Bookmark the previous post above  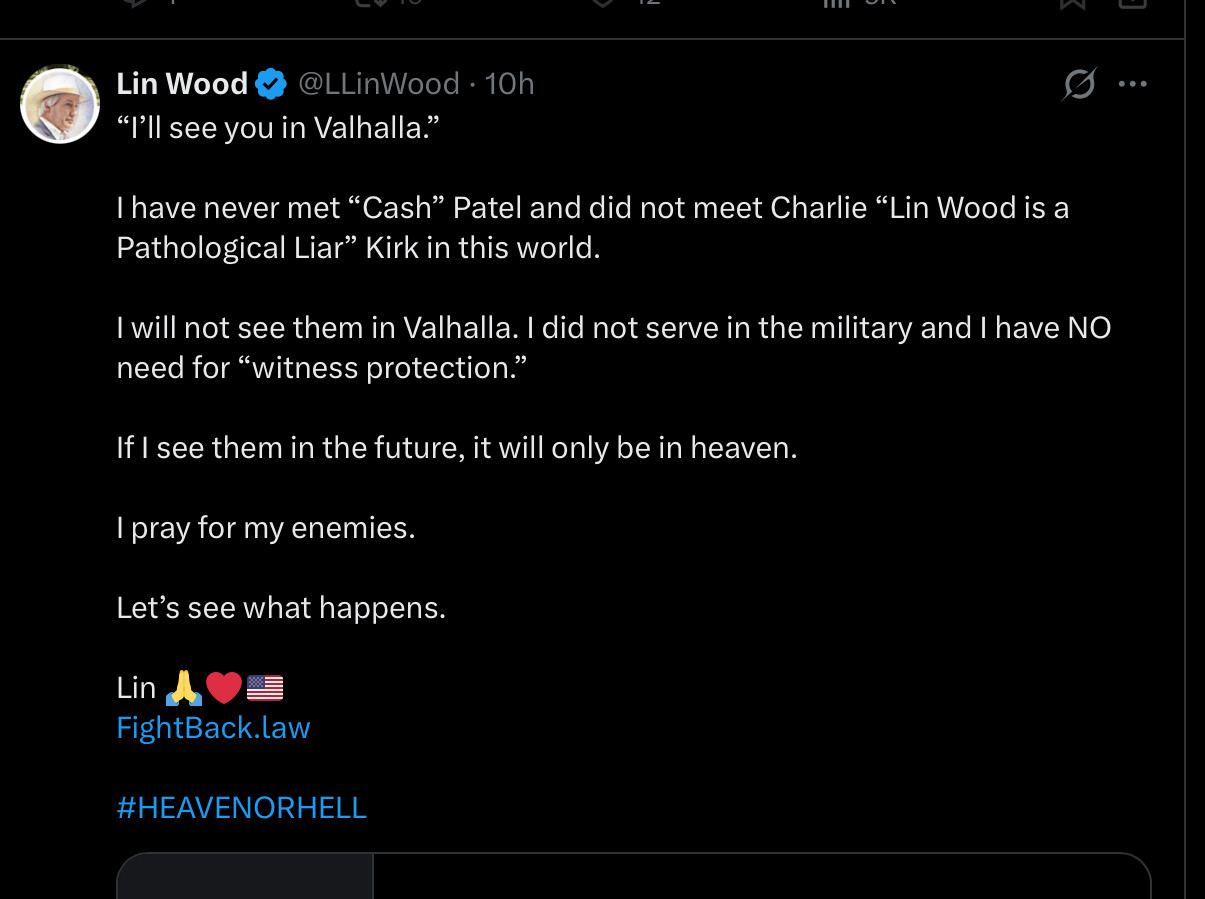coord(1073,4)
